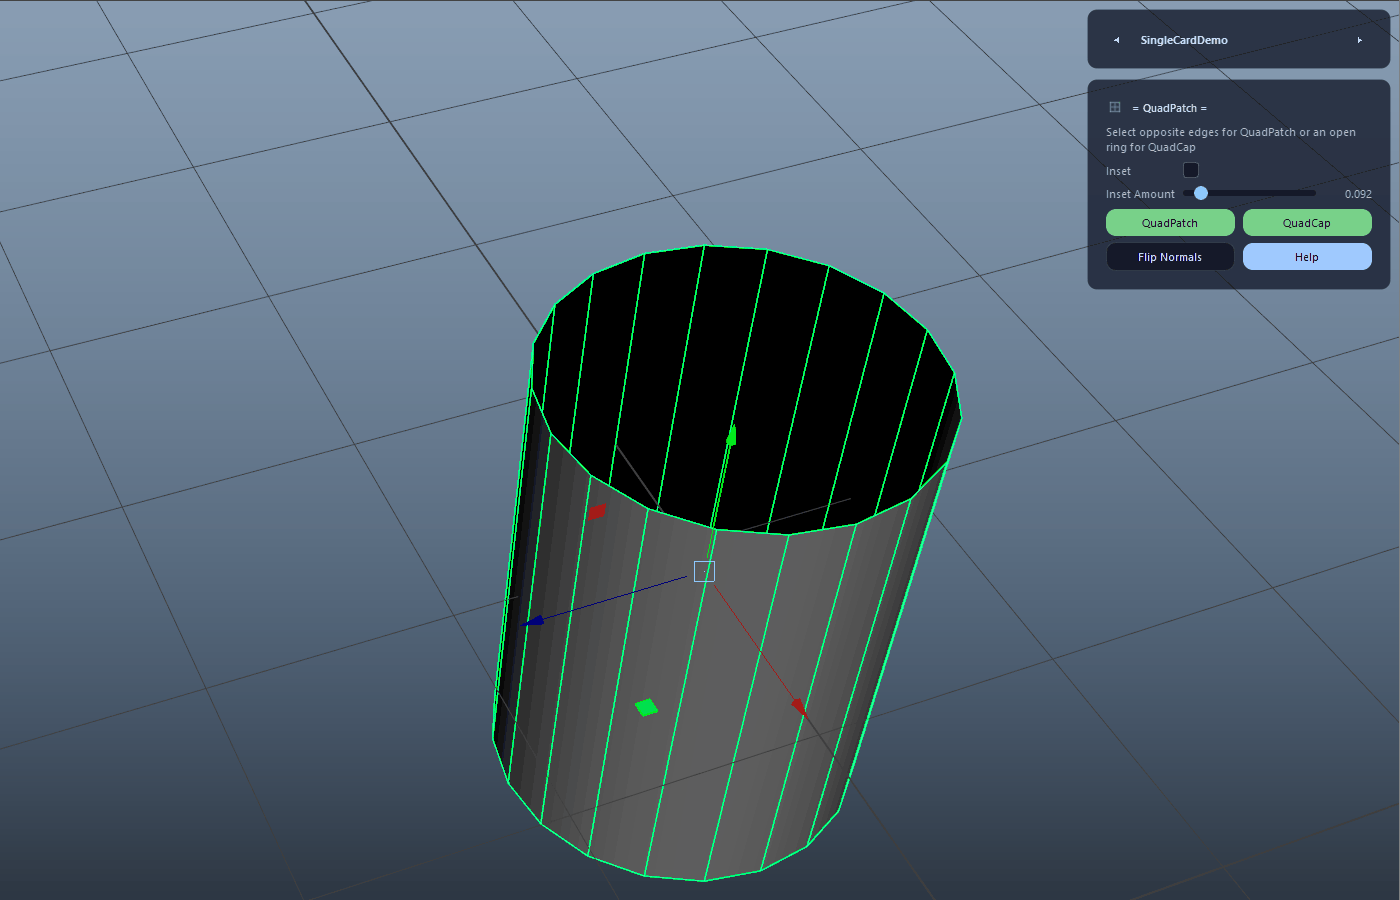This screenshot has width=1400, height=900.
Task: Click the QuadPatch grid icon
Action: 1115,107
